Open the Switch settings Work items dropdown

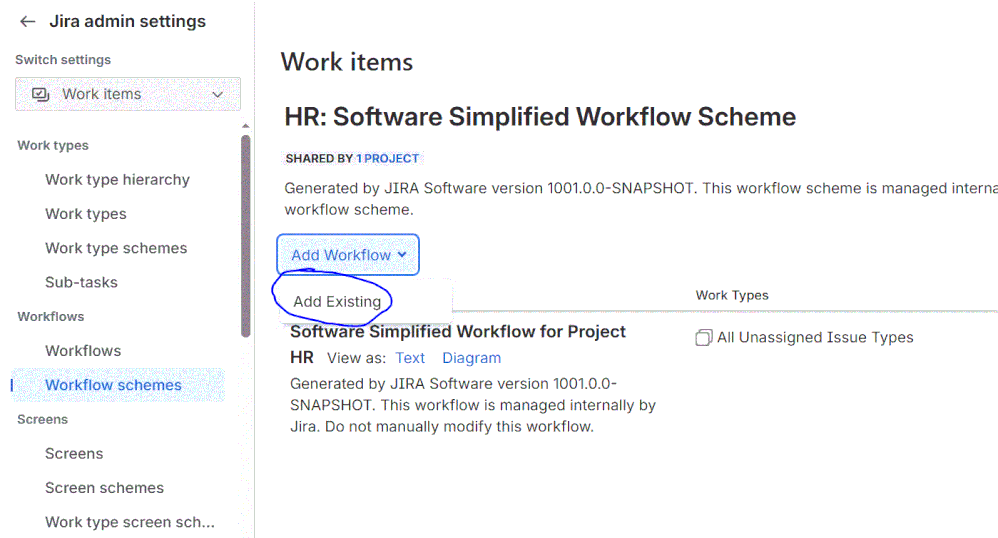pyautogui.click(x=128, y=94)
